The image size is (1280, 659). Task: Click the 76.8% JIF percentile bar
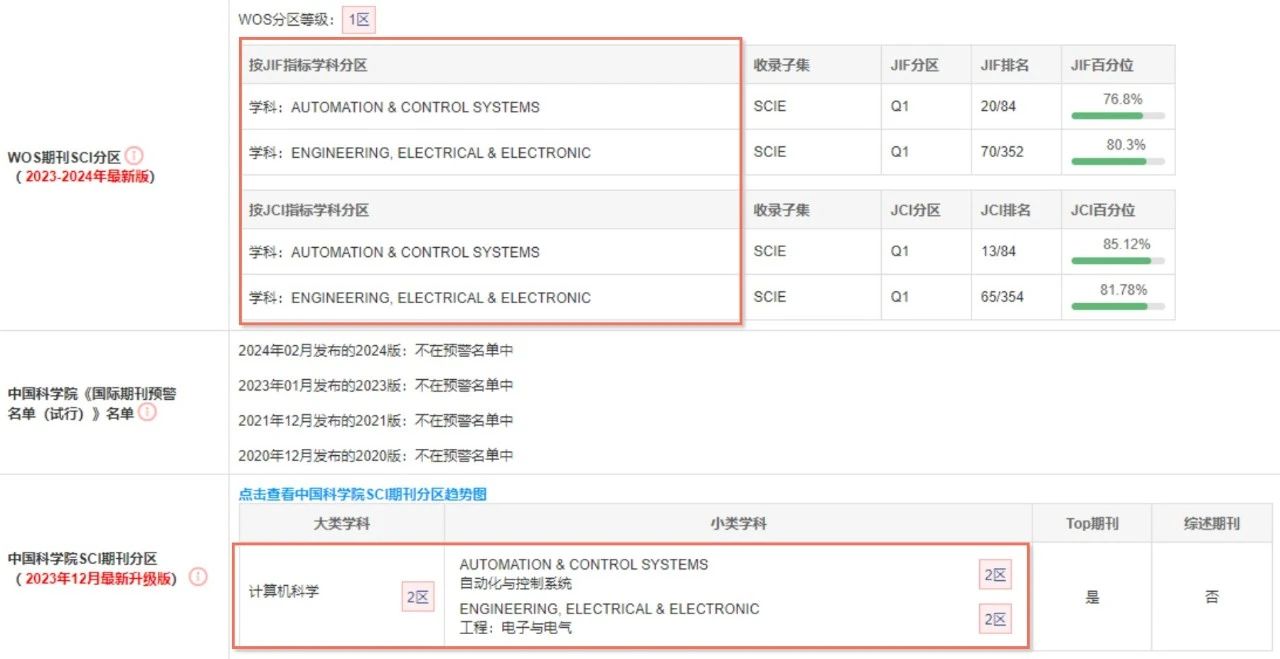click(x=1118, y=115)
